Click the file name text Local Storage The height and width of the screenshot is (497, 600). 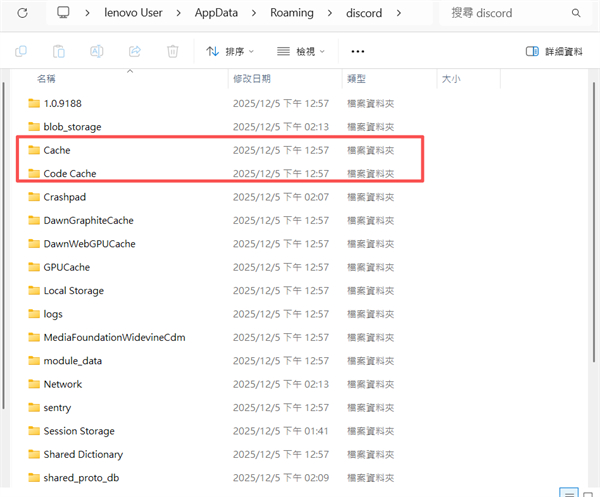point(73,291)
